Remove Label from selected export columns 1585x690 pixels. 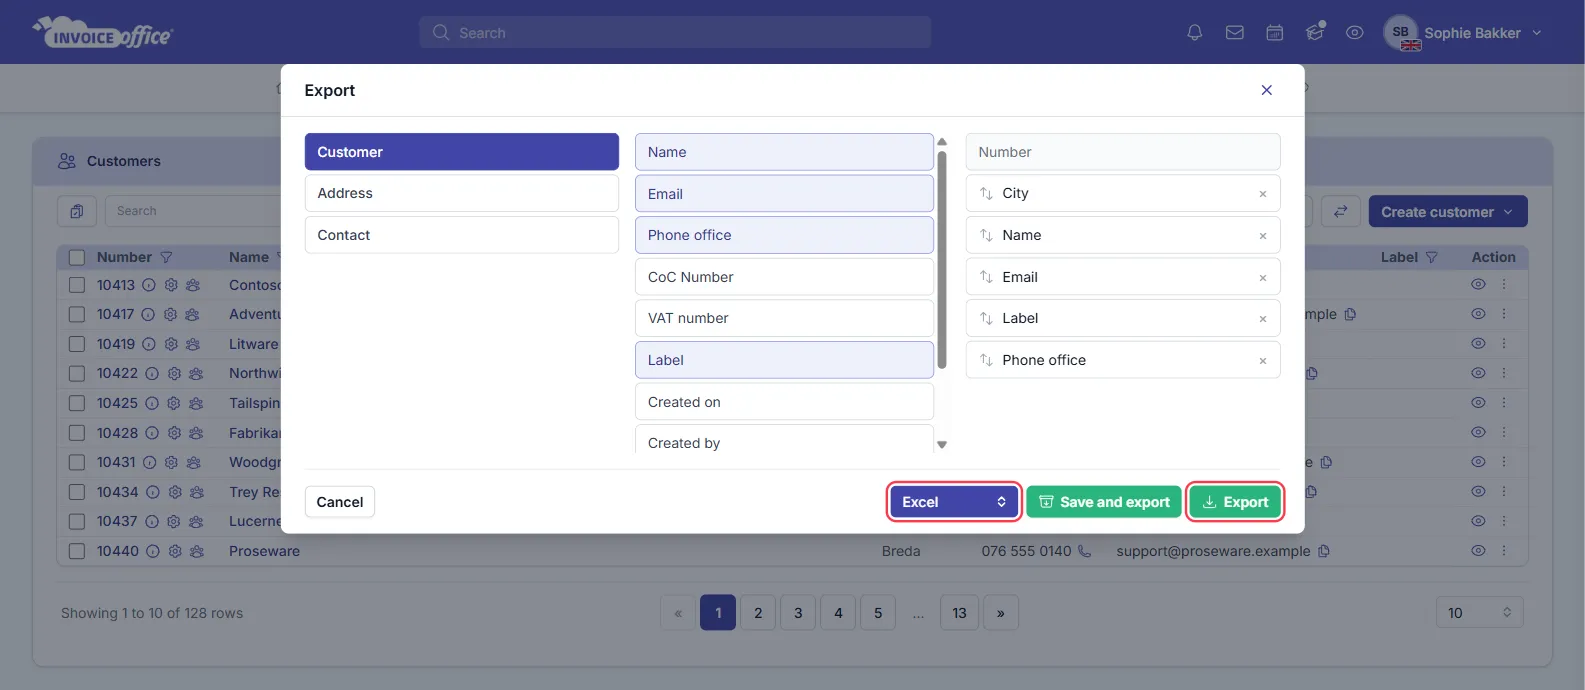pyautogui.click(x=1263, y=319)
